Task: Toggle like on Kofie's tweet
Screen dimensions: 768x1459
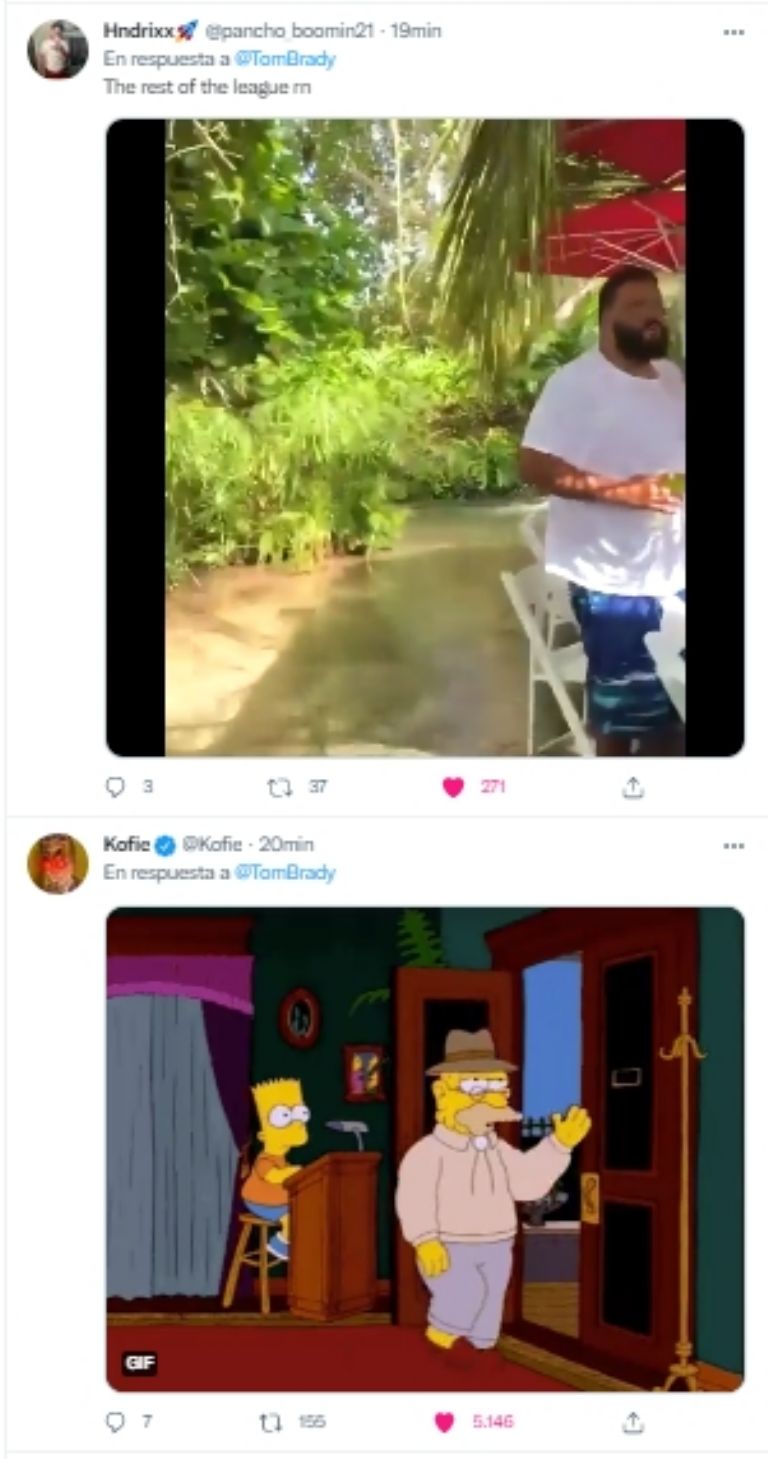Action: 445,1422
